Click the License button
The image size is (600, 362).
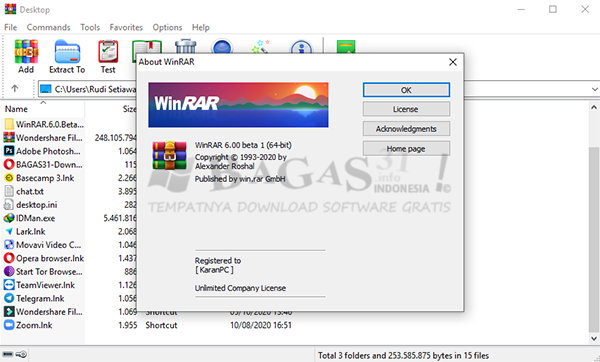406,109
